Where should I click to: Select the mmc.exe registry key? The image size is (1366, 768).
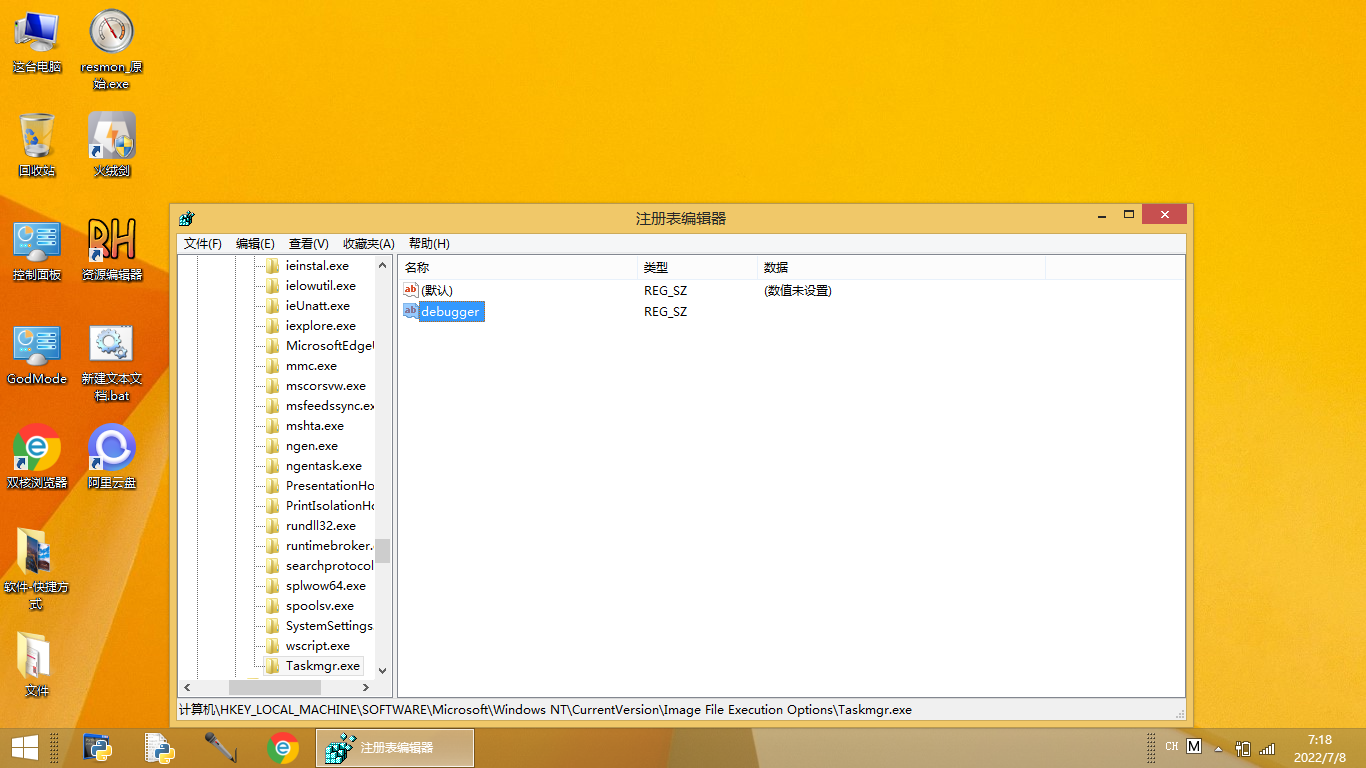coord(311,366)
